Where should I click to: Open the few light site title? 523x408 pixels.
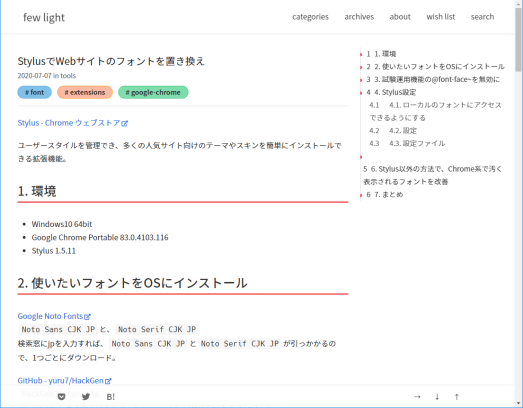coord(44,17)
